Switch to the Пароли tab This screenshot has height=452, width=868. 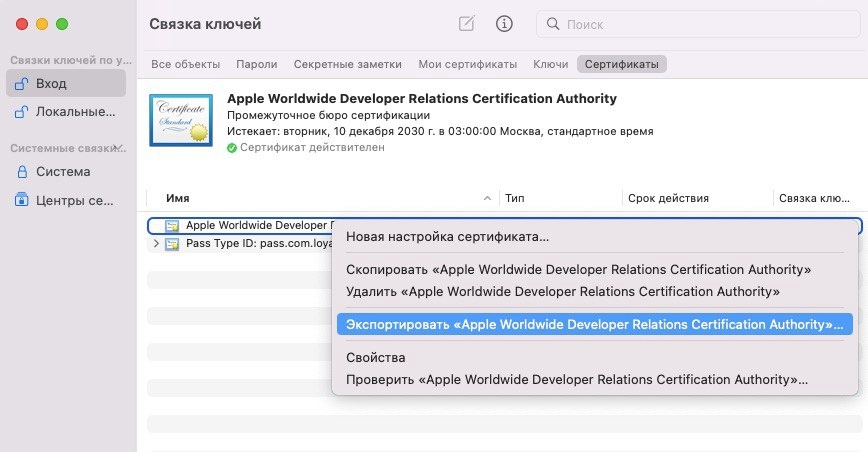(256, 64)
